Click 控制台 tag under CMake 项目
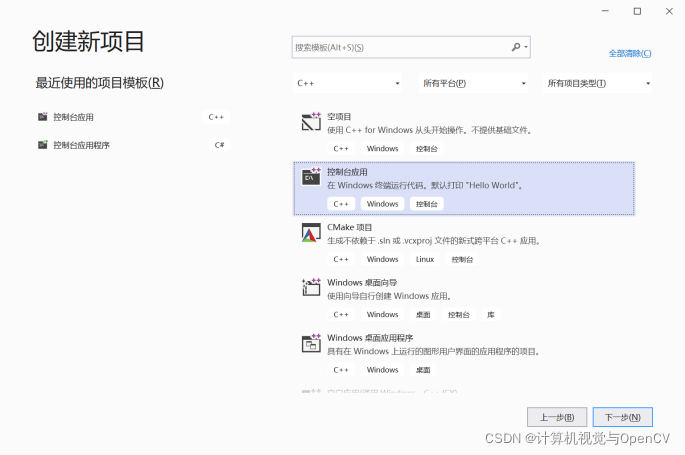The width and height of the screenshot is (685, 455). [462, 259]
